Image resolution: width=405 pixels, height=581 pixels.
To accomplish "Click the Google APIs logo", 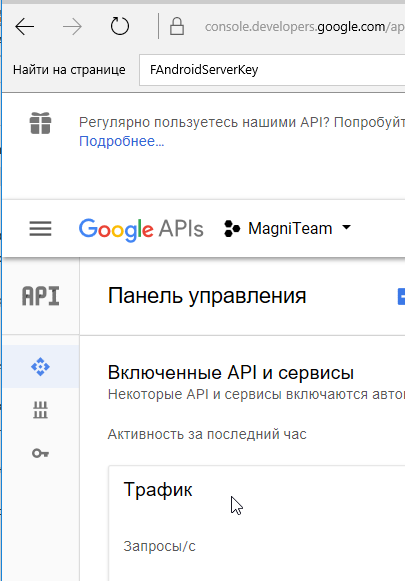I will coord(141,229).
